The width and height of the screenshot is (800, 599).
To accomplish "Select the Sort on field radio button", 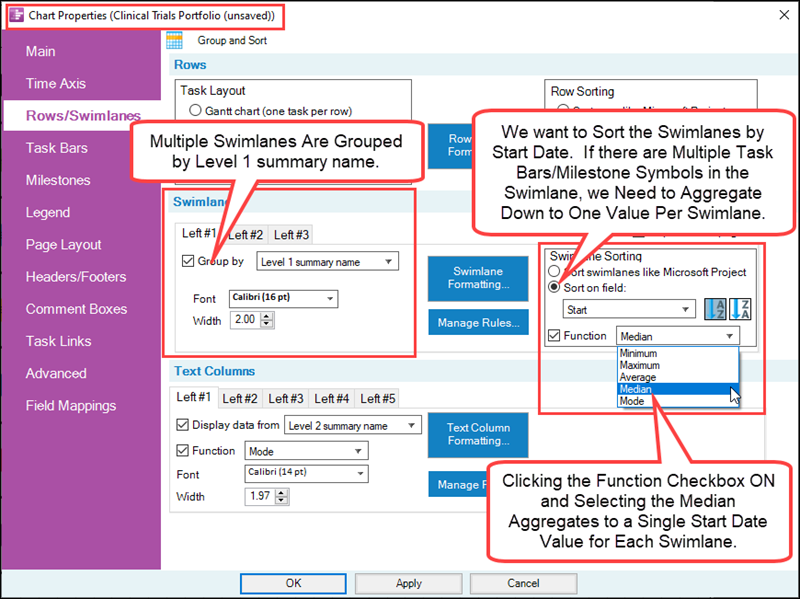I will (554, 287).
